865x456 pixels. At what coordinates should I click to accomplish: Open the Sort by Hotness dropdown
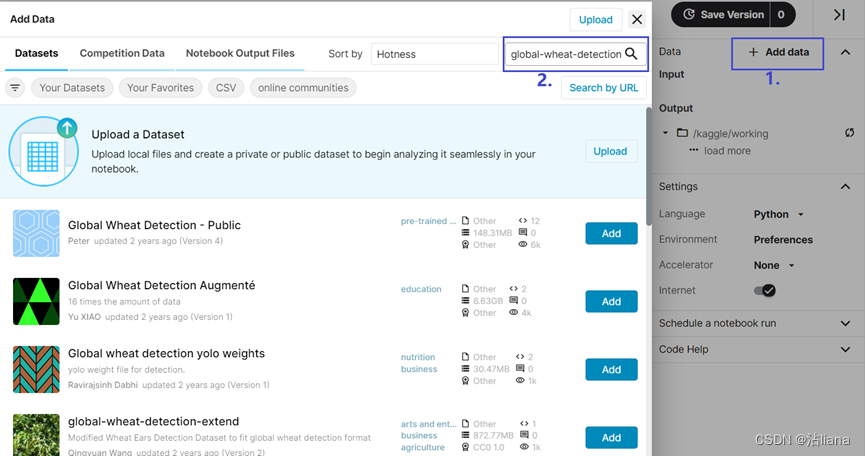435,54
